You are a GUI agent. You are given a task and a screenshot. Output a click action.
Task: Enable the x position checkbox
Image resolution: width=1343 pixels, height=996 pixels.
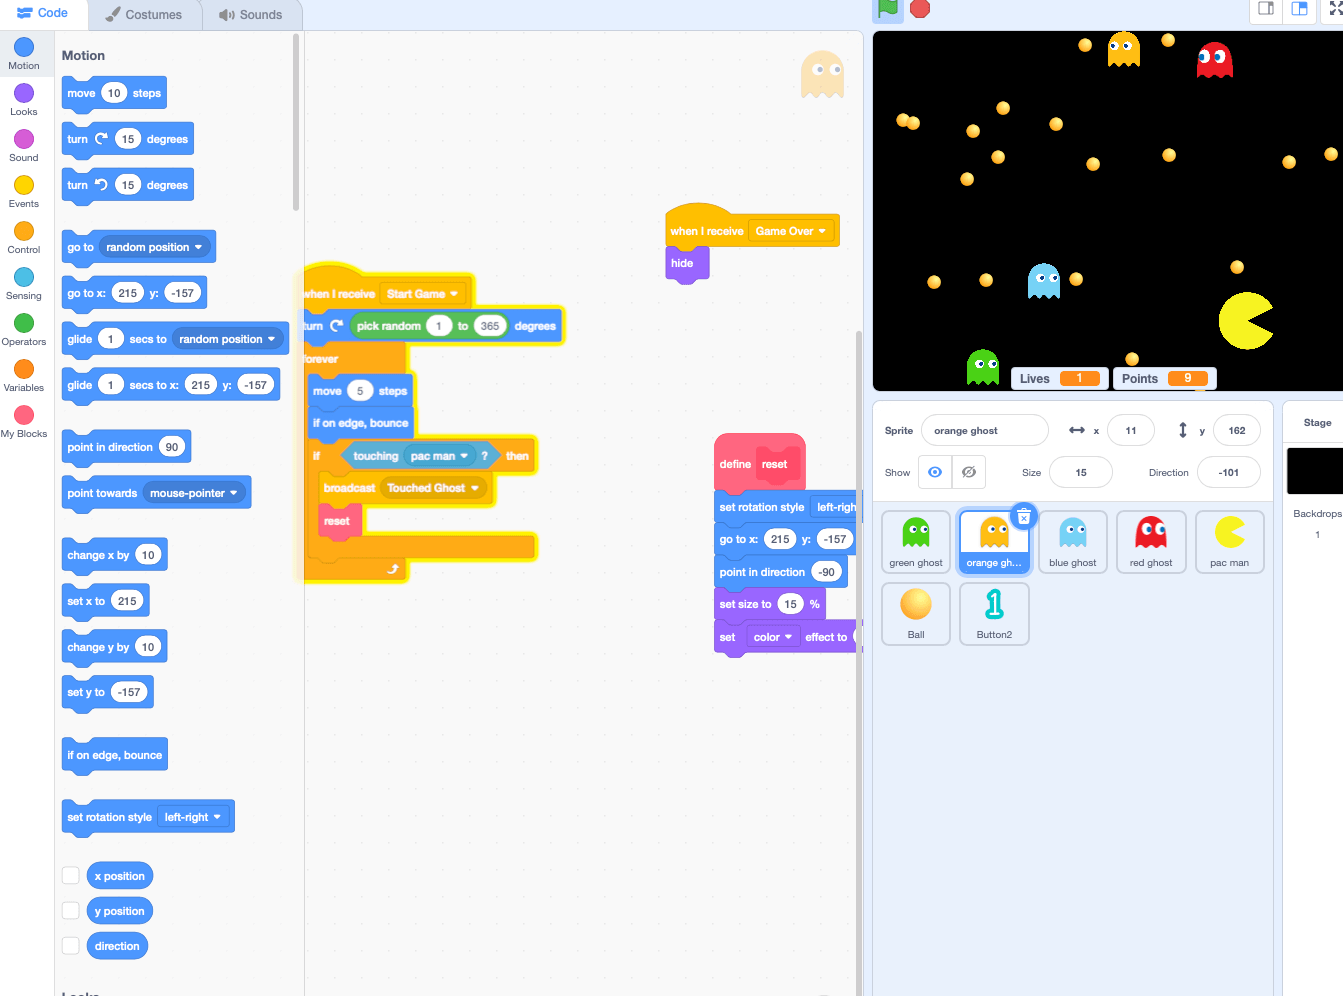71,875
